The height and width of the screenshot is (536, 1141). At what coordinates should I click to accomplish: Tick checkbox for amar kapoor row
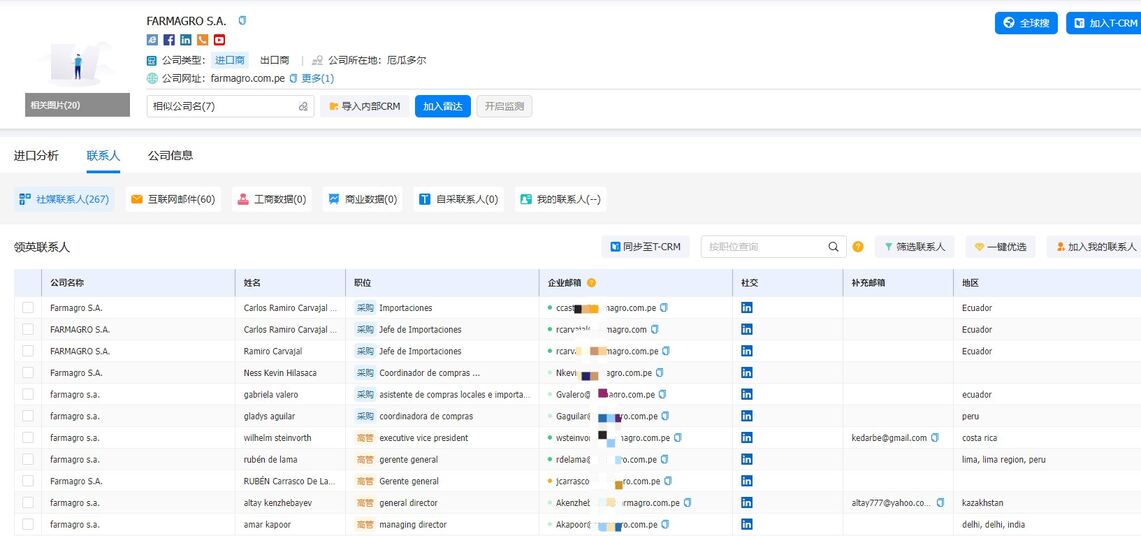click(x=28, y=524)
